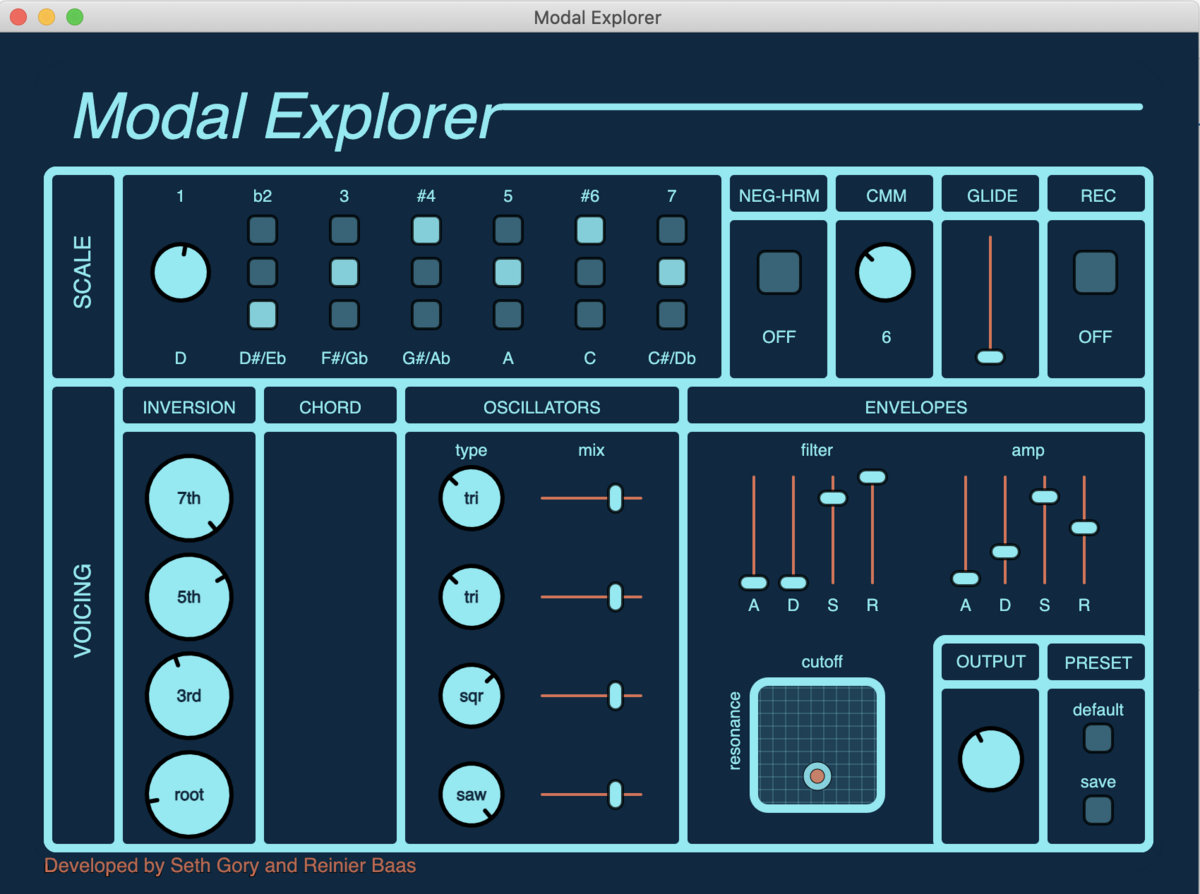Click the 7th inversion knob

189,498
